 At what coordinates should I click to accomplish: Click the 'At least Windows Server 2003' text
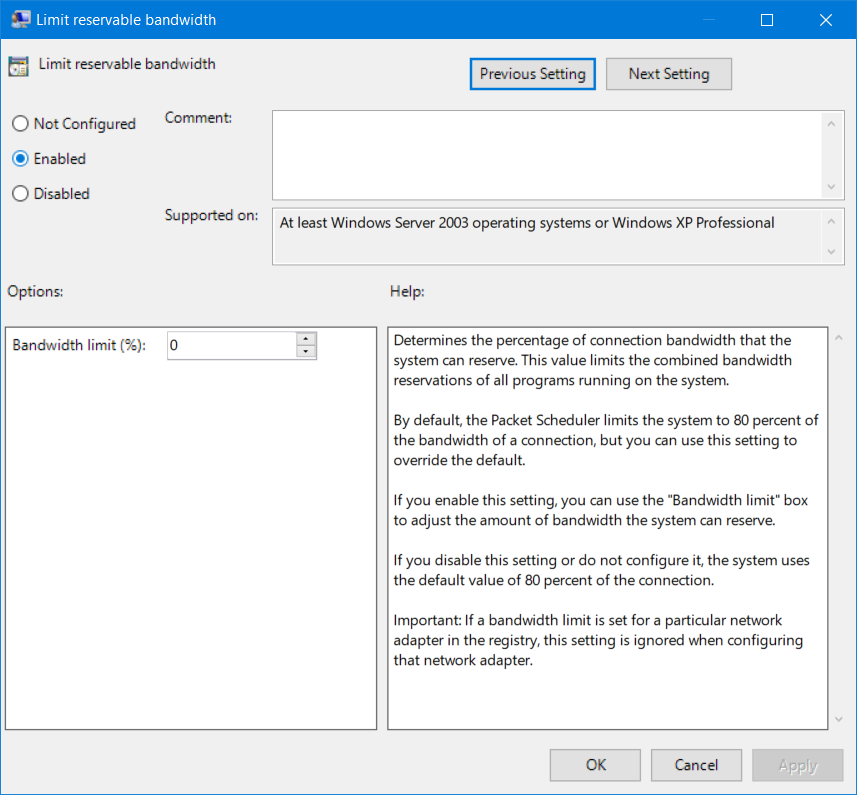pyautogui.click(x=527, y=223)
